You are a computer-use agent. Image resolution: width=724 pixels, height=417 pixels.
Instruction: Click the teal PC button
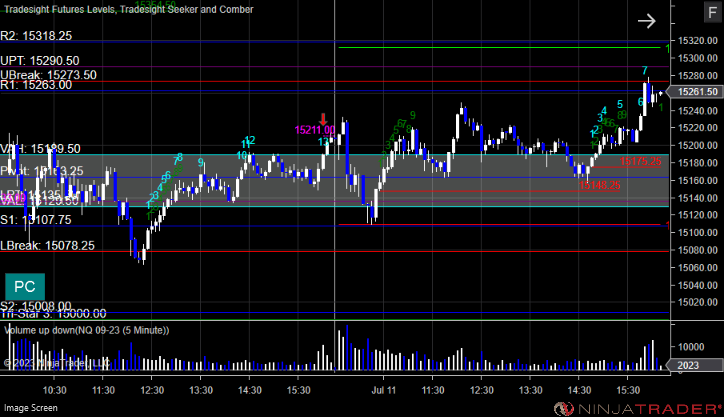(25, 286)
